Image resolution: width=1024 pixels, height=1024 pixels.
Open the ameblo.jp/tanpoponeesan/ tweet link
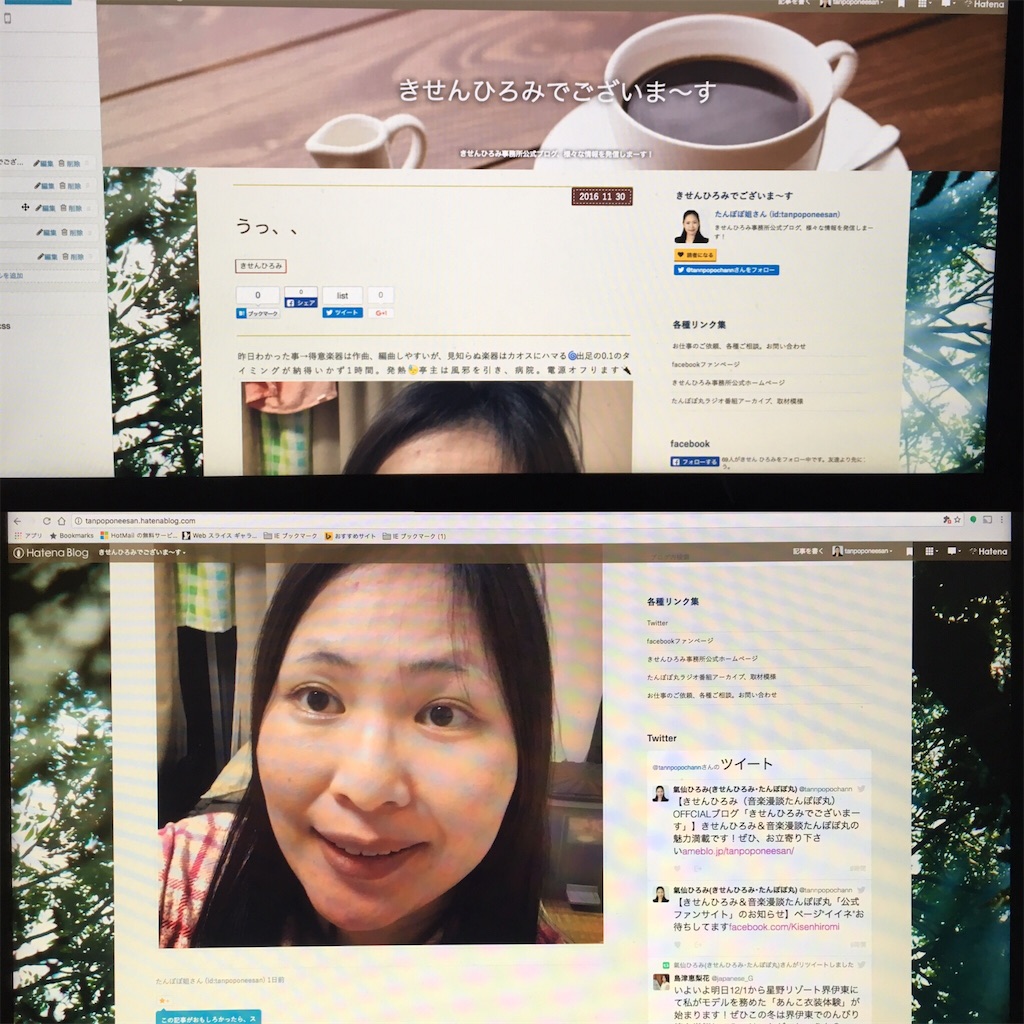pyautogui.click(x=738, y=851)
